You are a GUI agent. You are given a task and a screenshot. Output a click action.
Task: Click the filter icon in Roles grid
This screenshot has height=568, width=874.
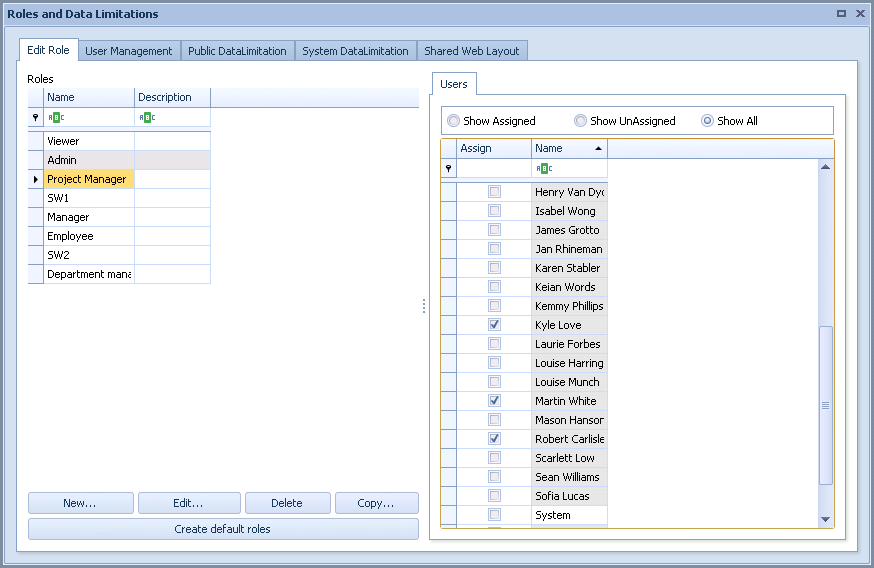click(x=36, y=117)
